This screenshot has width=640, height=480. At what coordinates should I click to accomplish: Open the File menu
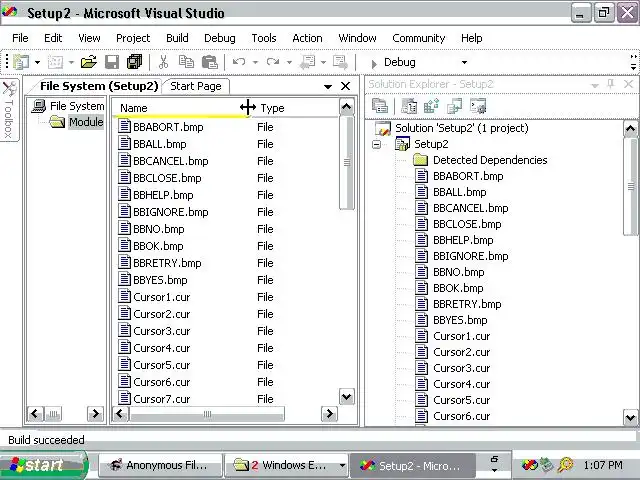click(x=20, y=38)
